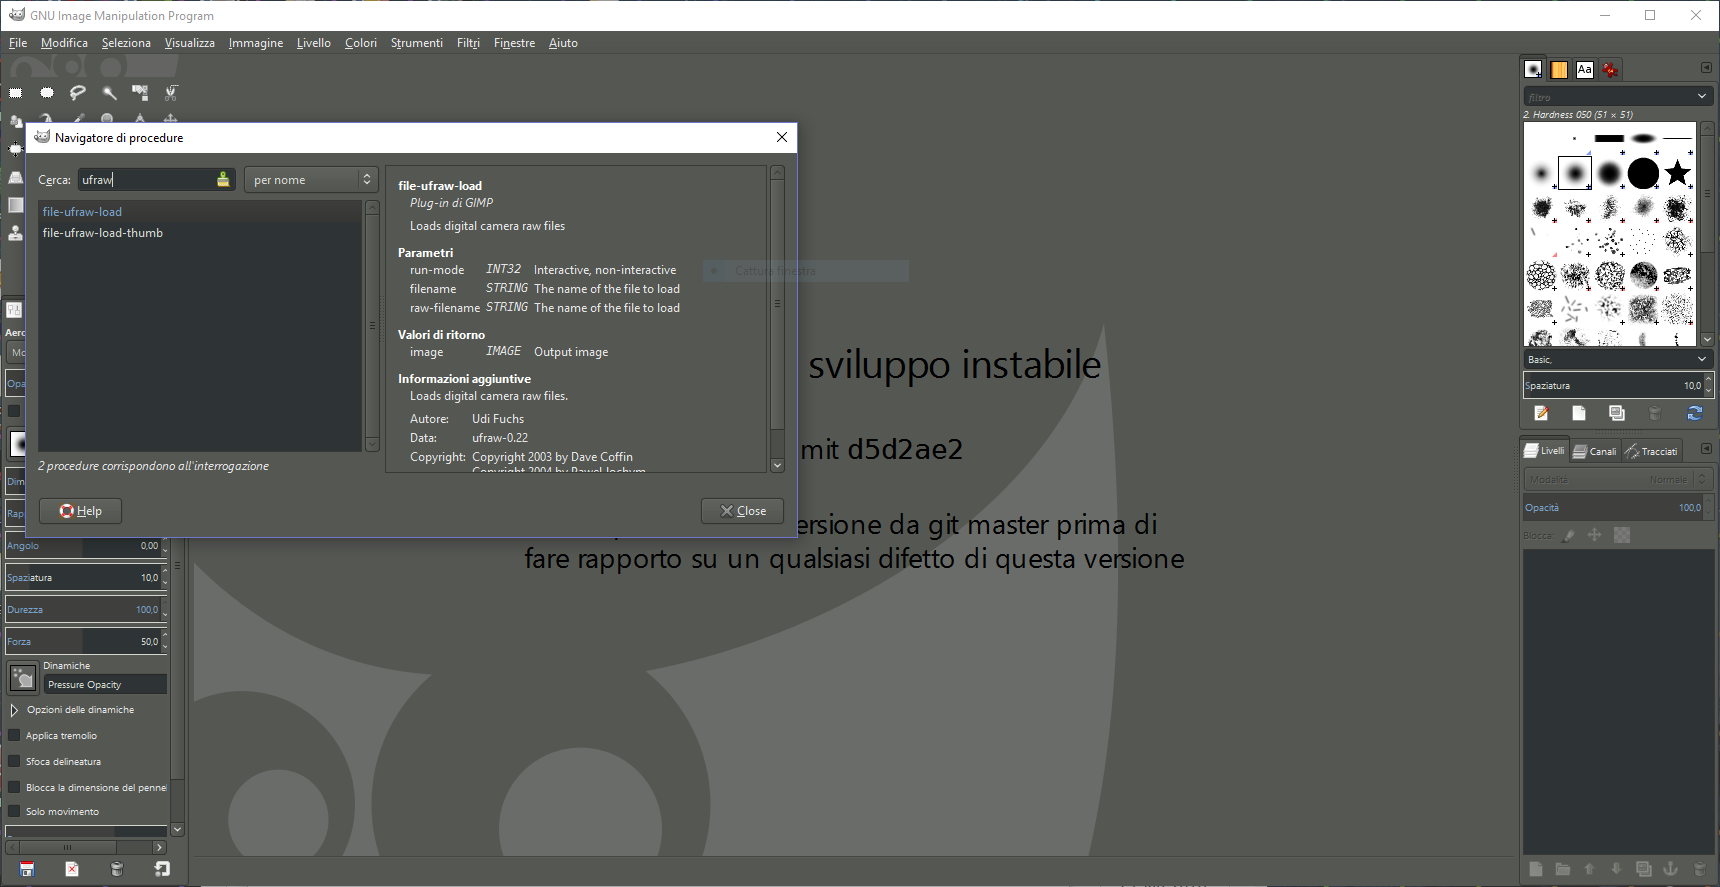Open the Strumenti menu
Image resolution: width=1720 pixels, height=887 pixels.
click(417, 43)
